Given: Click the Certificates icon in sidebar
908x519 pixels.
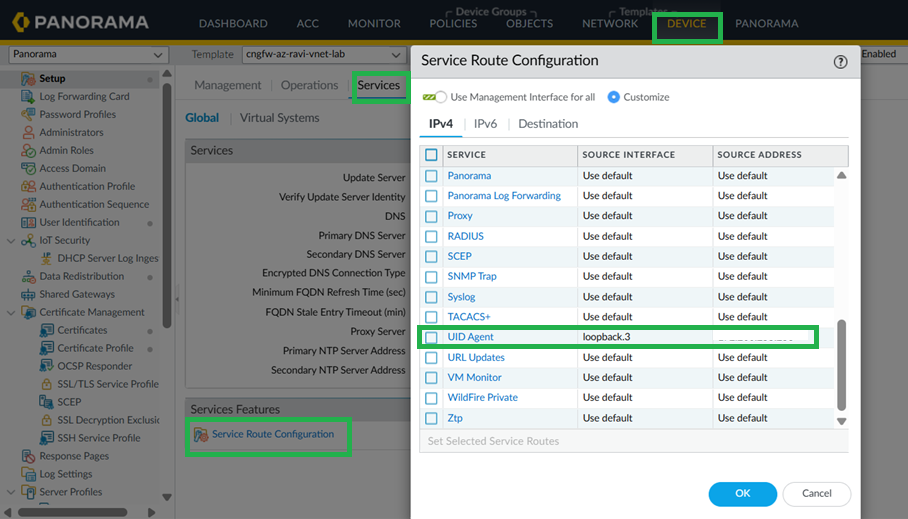Looking at the screenshot, I should [46, 330].
